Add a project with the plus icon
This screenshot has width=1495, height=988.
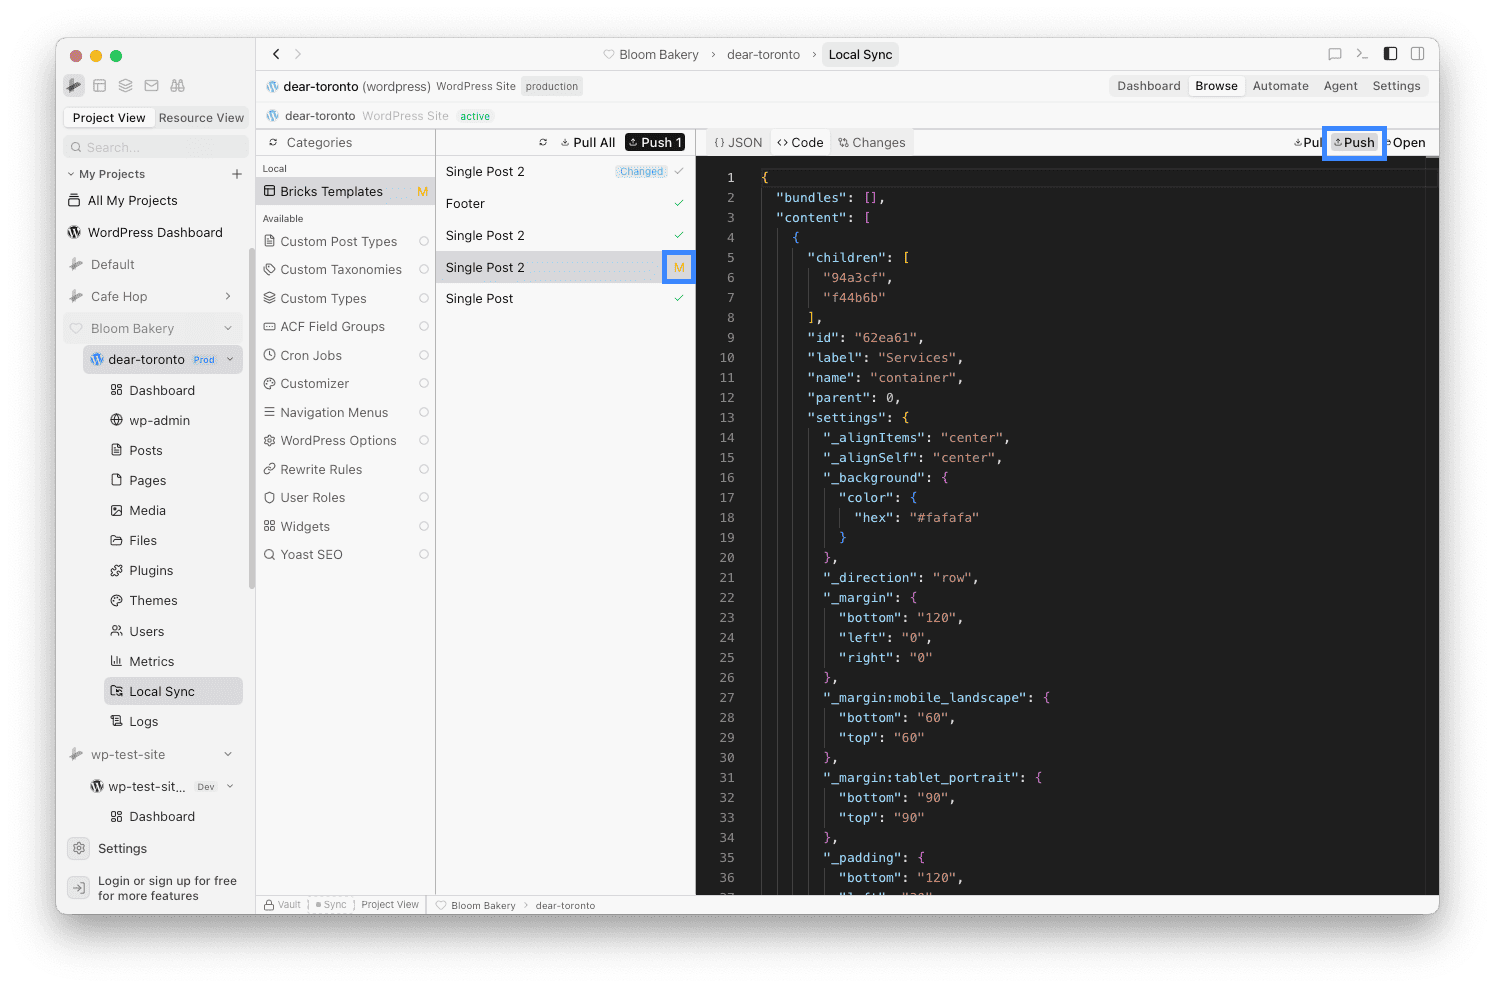[237, 174]
